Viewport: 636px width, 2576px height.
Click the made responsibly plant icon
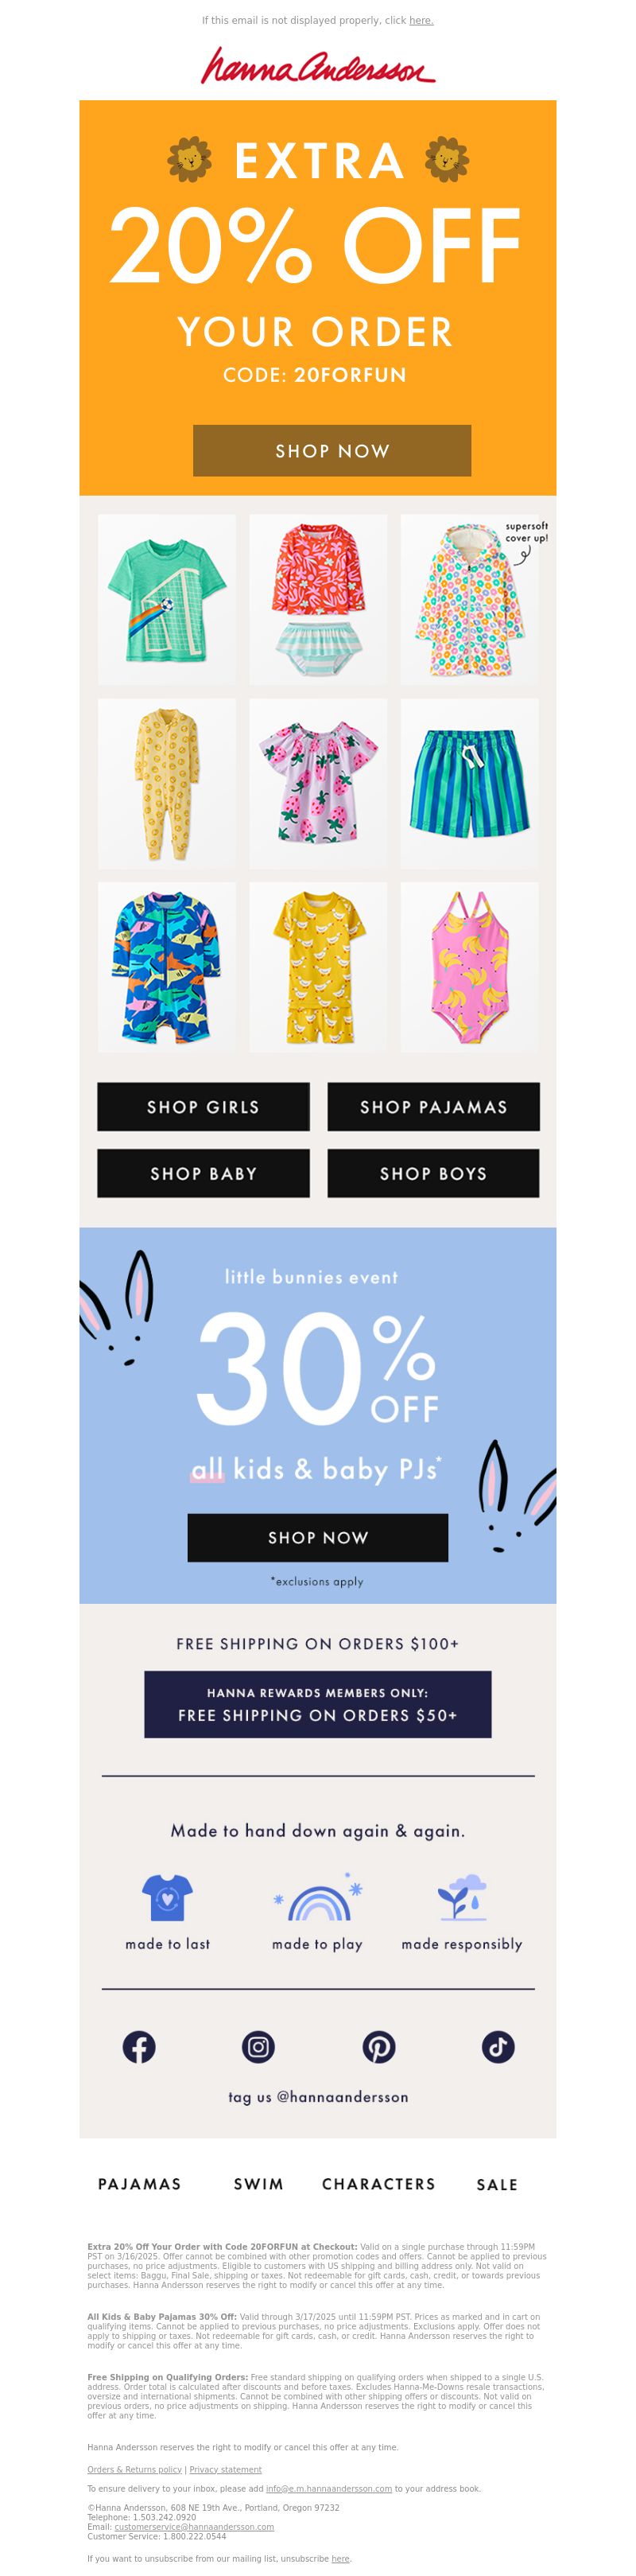point(462,1897)
